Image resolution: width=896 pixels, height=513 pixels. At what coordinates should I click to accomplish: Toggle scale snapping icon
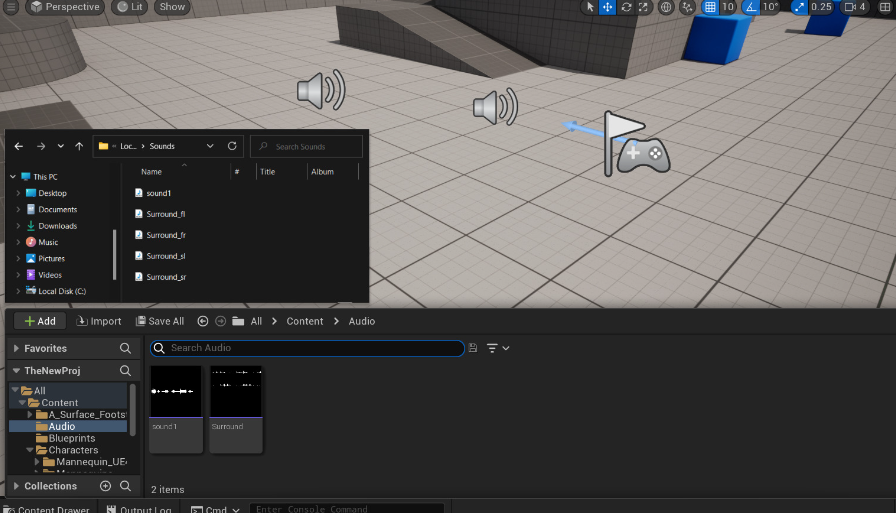point(799,7)
